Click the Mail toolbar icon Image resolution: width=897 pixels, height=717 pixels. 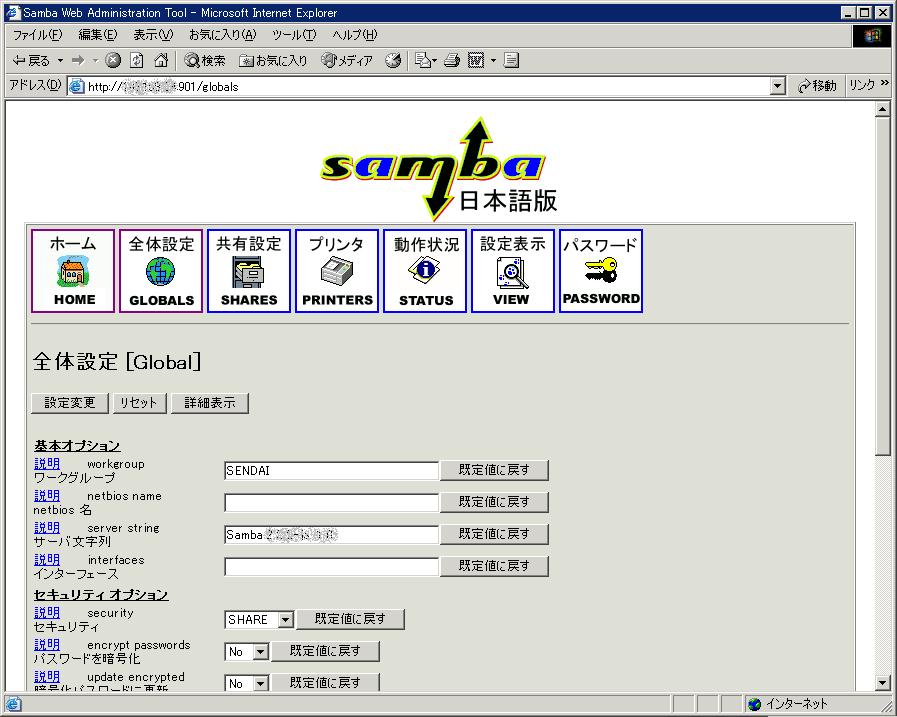pyautogui.click(x=423, y=60)
